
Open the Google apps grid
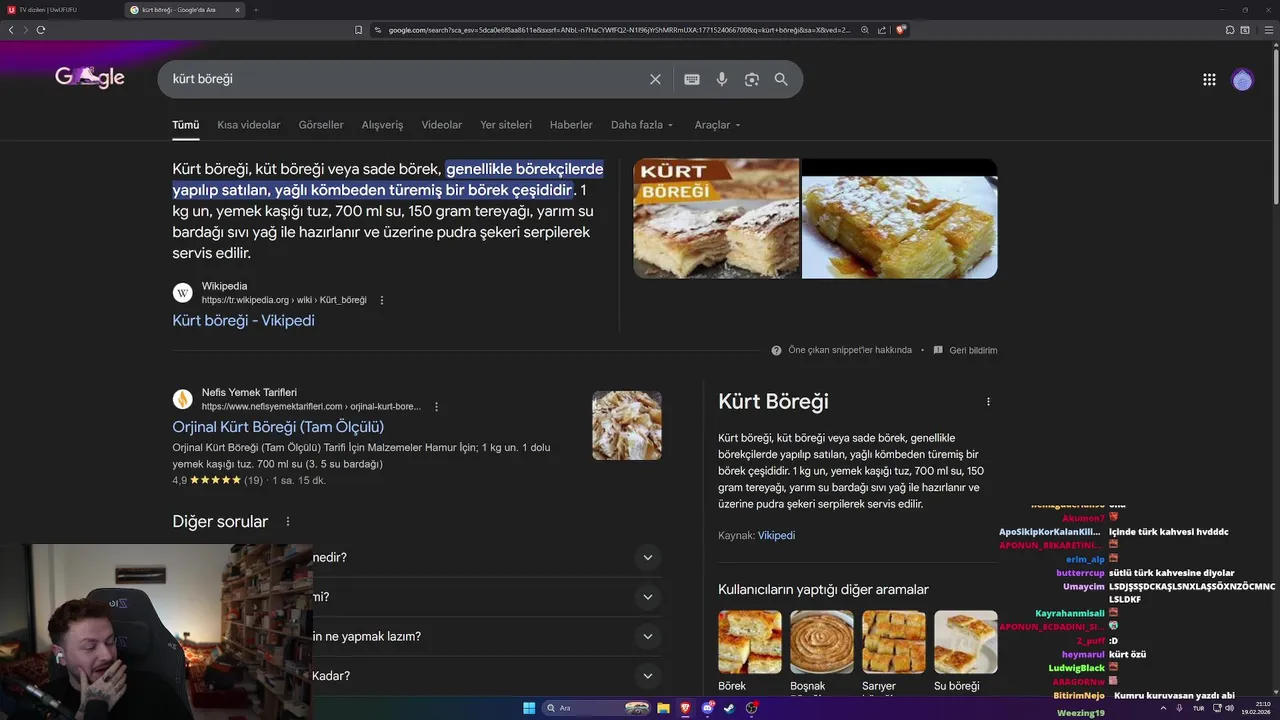coord(1209,79)
